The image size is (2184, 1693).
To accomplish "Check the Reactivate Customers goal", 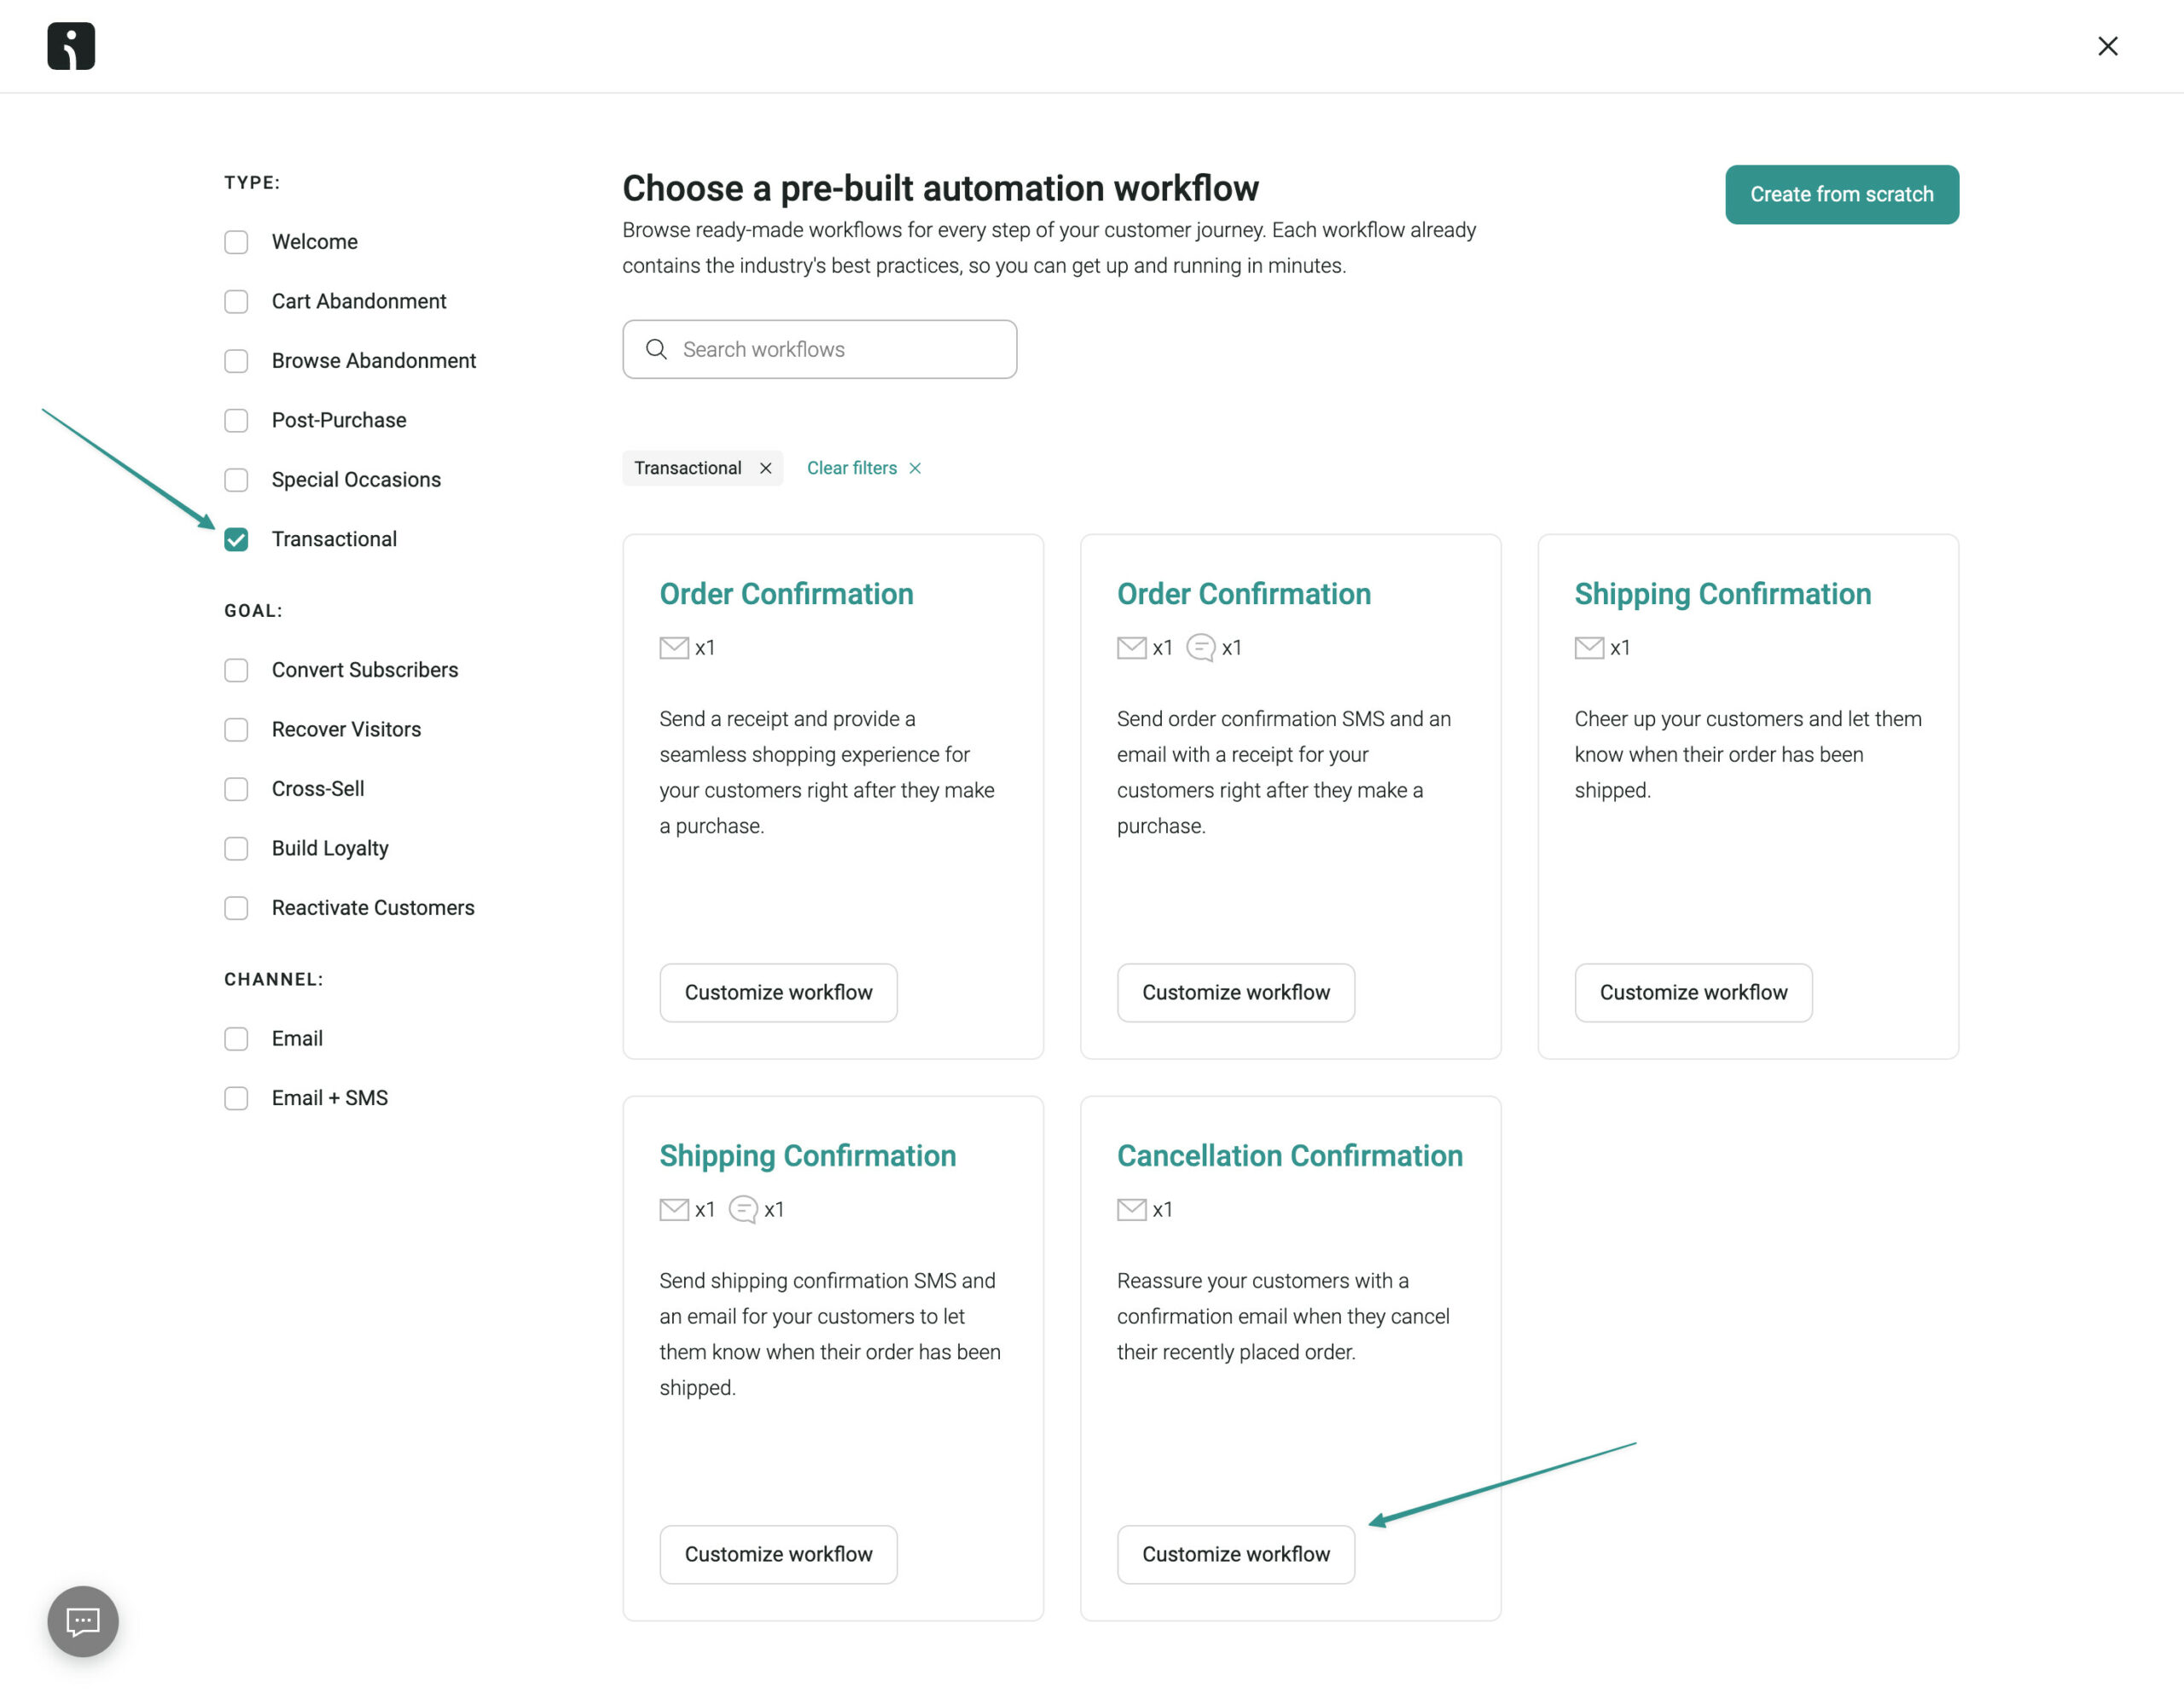I will pos(236,908).
